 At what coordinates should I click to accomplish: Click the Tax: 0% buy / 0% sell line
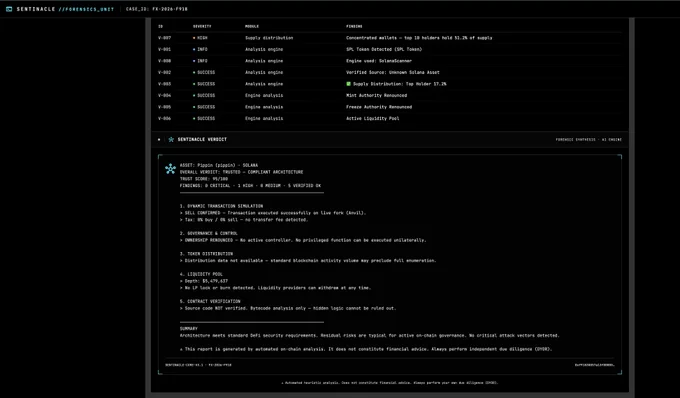244,220
